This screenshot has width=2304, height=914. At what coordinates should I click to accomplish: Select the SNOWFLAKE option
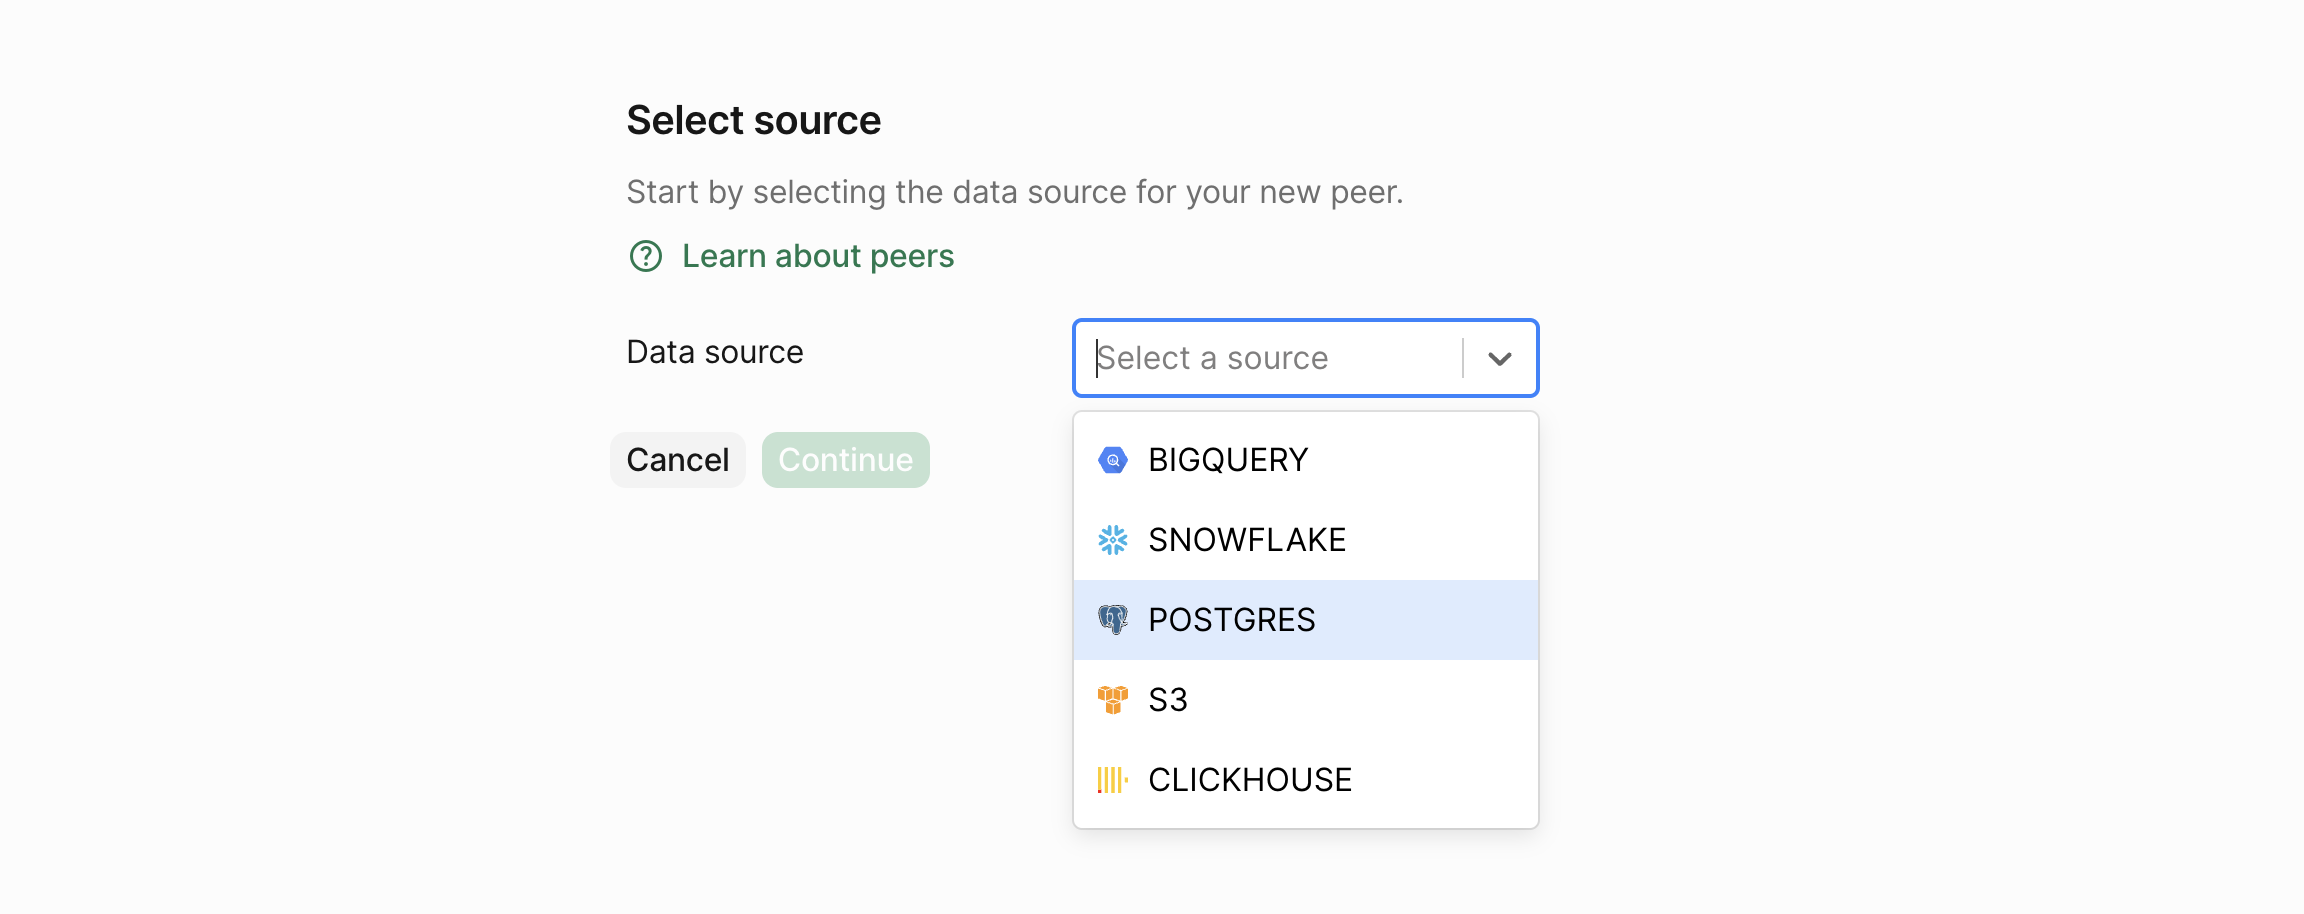[x=1247, y=540]
